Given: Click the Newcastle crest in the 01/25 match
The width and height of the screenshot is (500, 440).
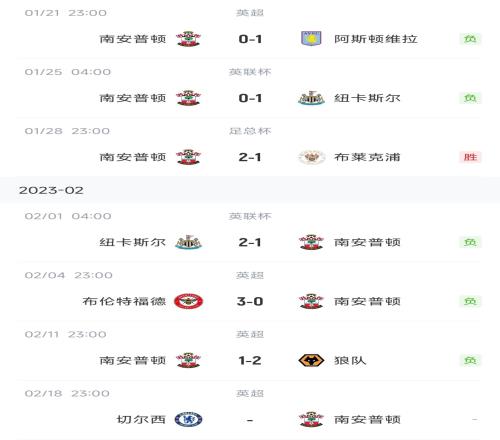Looking at the screenshot, I should [x=311, y=98].
